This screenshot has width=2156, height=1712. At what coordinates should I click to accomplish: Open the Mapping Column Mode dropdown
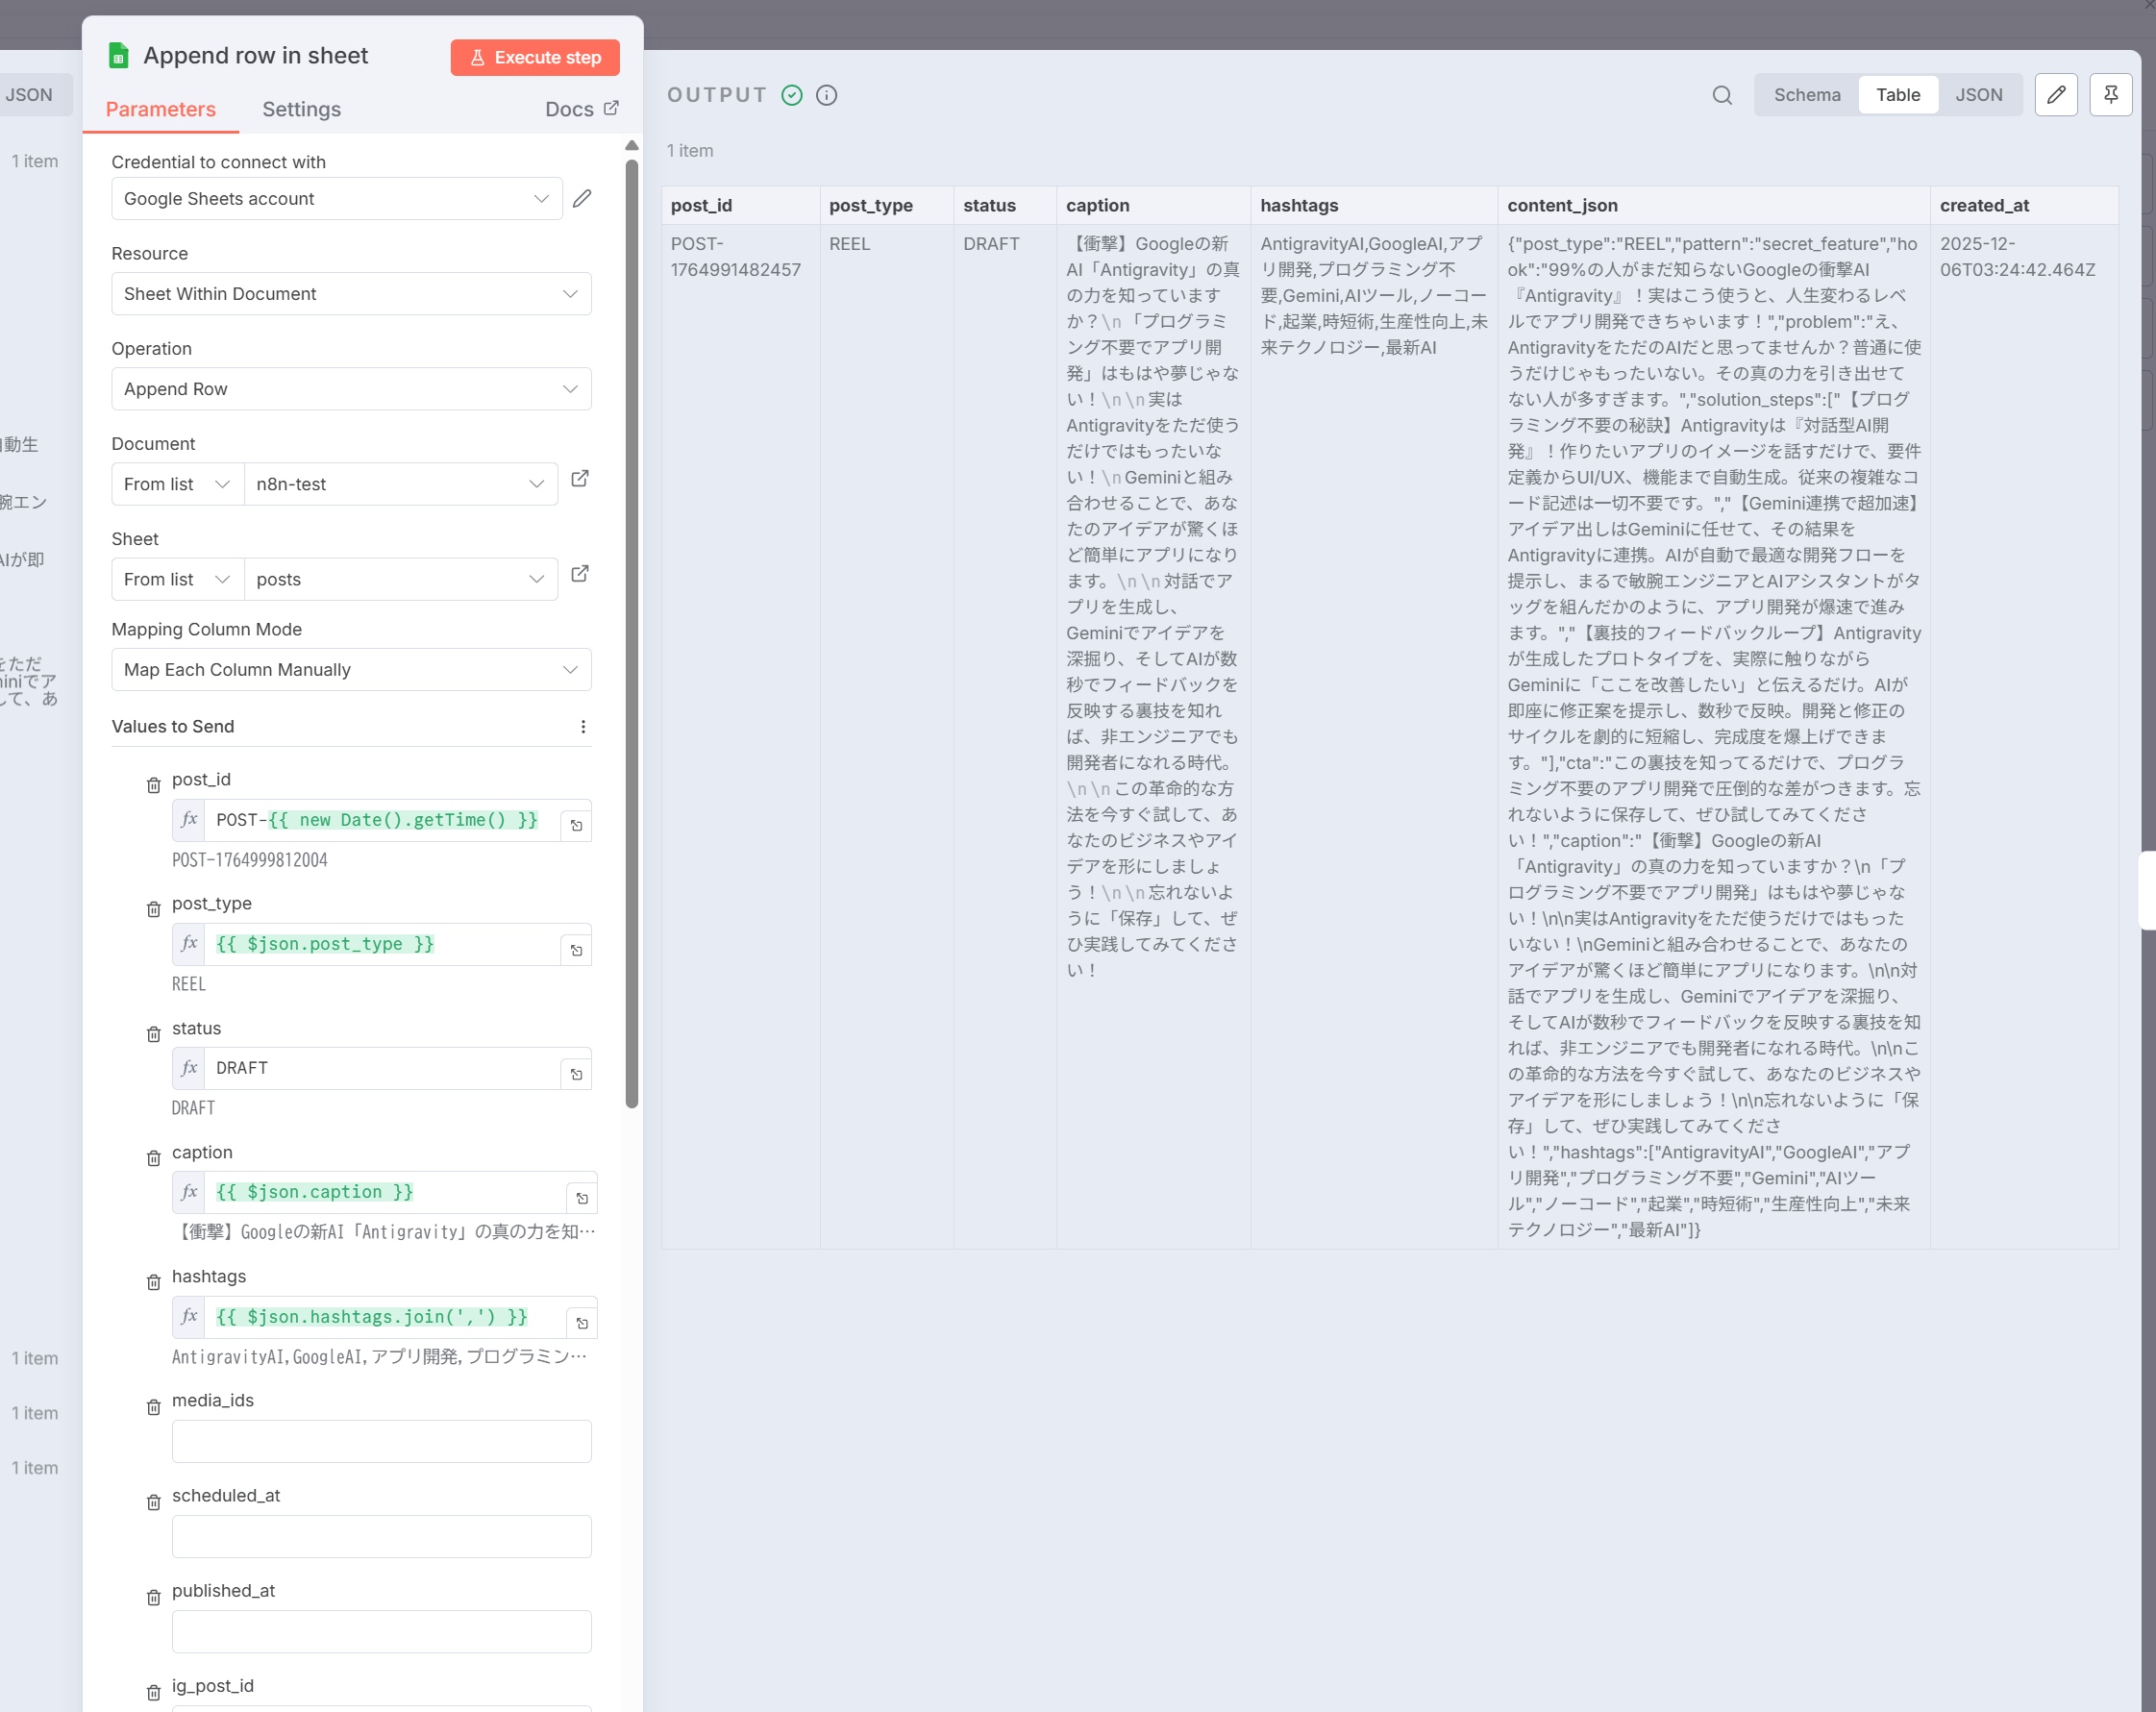click(x=351, y=670)
